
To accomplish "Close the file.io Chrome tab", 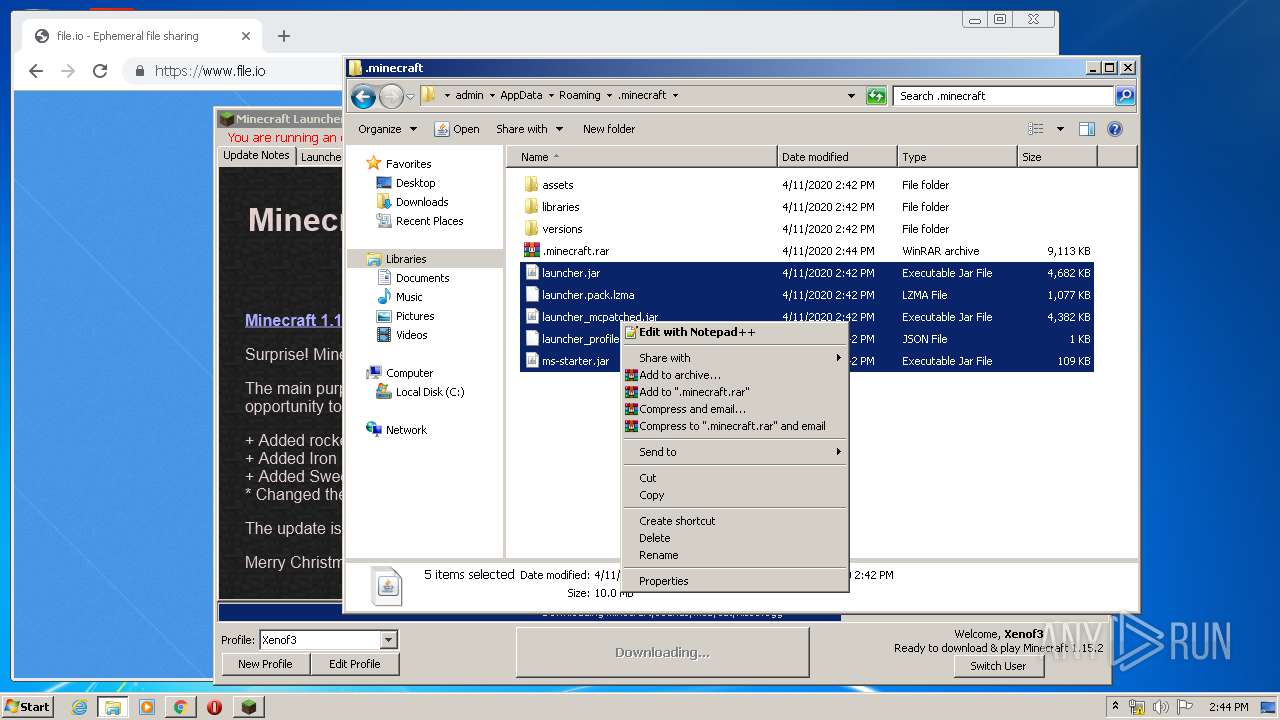I will tap(246, 36).
